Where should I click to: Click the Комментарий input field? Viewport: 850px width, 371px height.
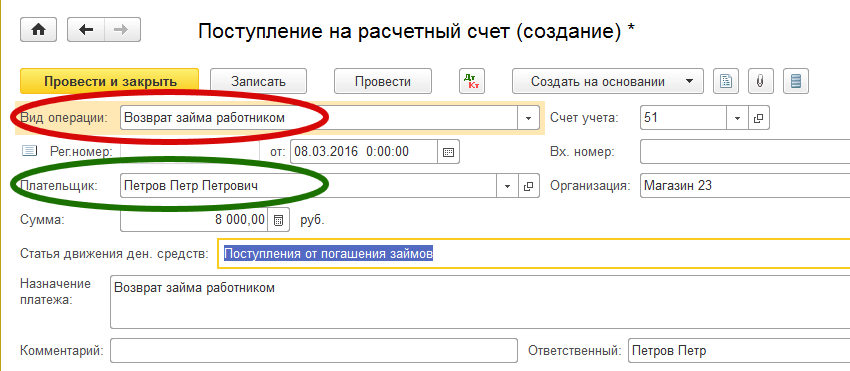[x=314, y=351]
